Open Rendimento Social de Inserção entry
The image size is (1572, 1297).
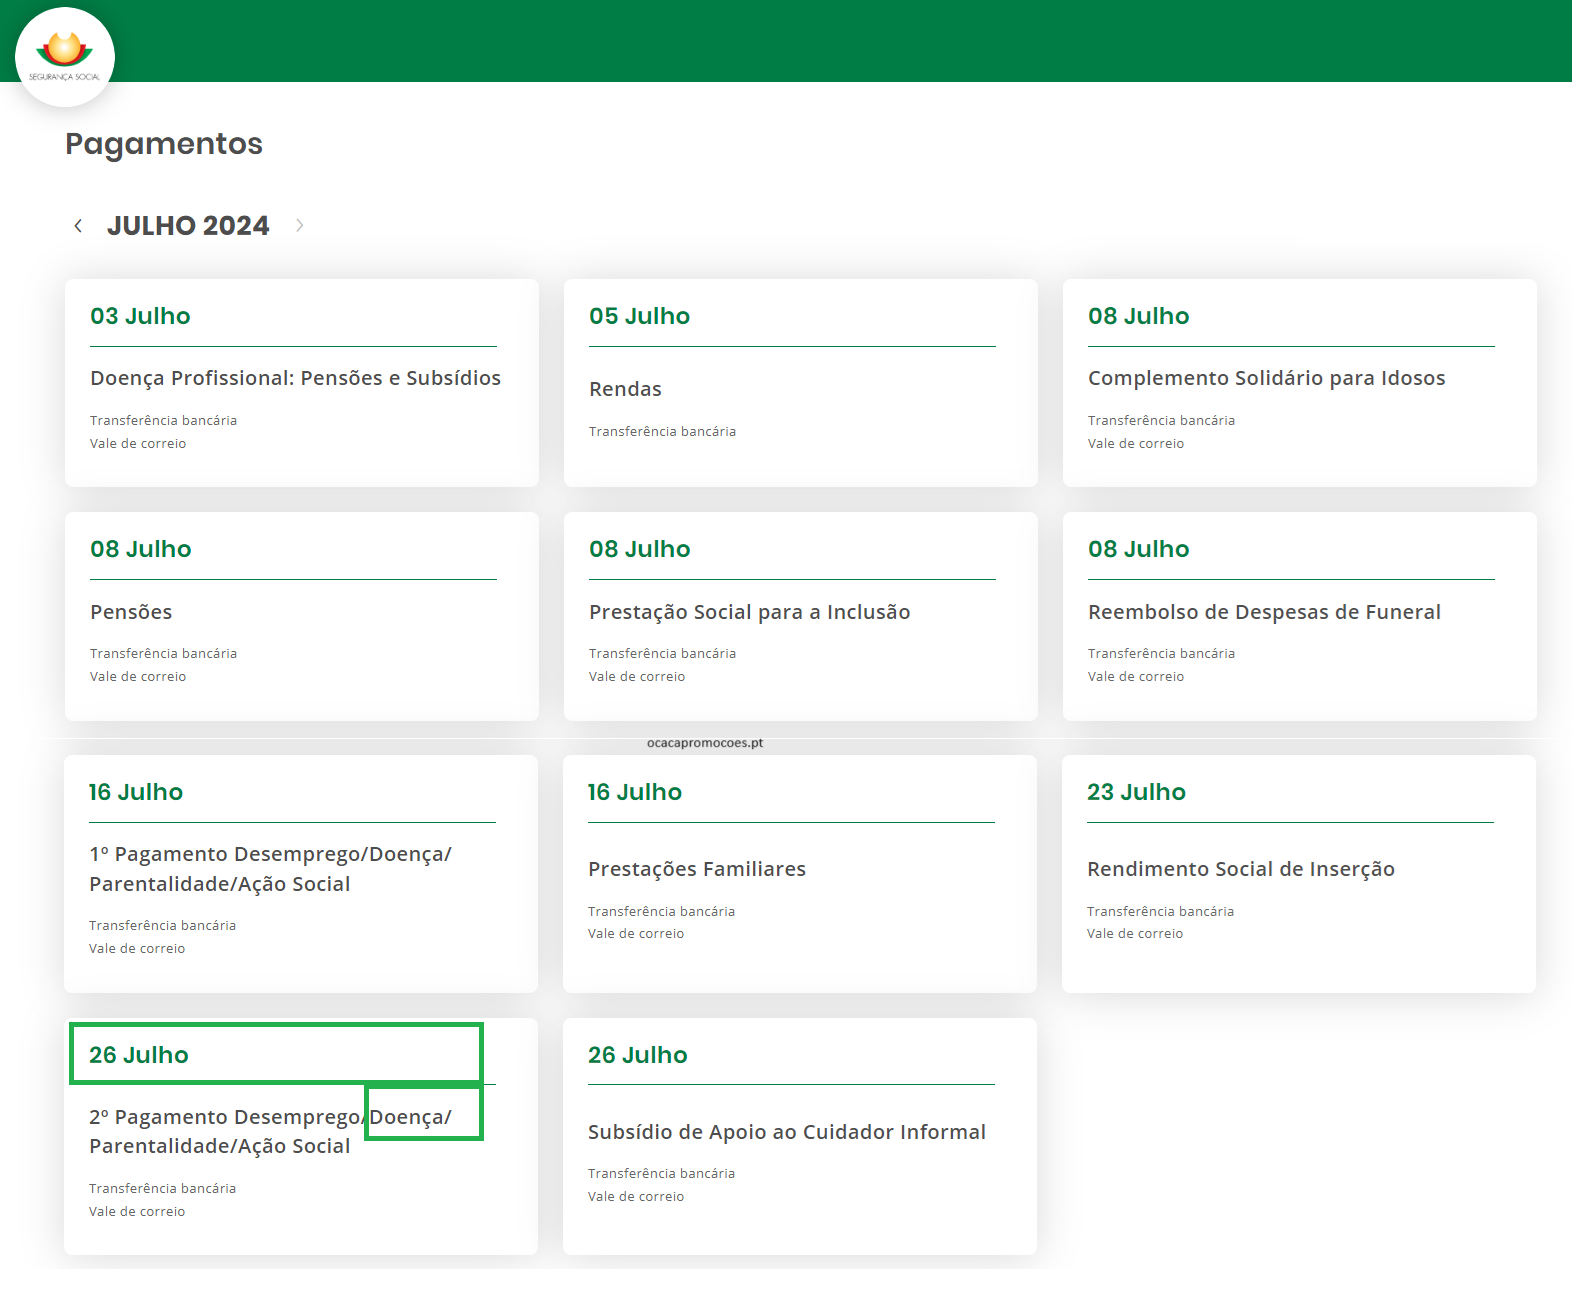[x=1240, y=869]
